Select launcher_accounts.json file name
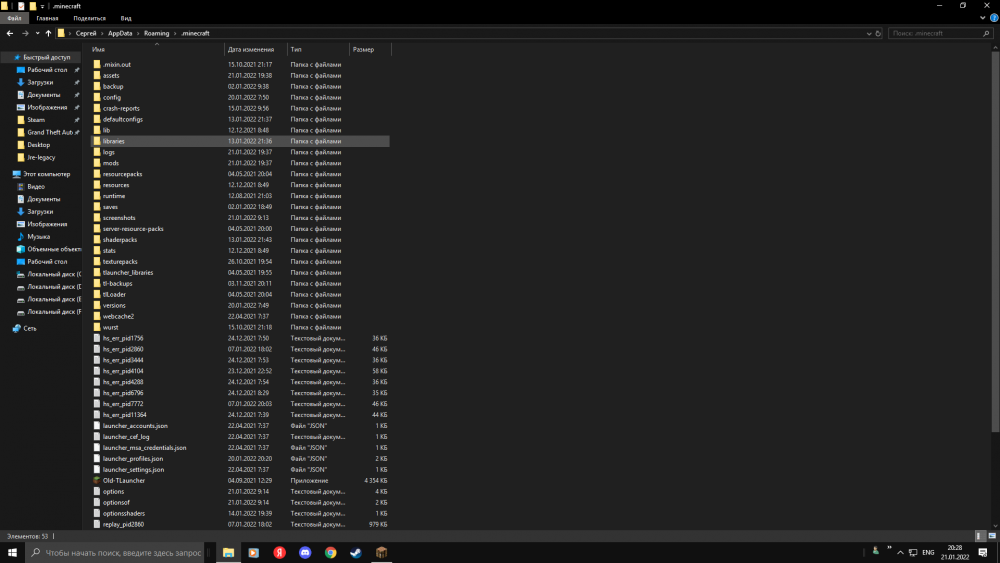The width and height of the screenshot is (1000, 563). (135, 426)
